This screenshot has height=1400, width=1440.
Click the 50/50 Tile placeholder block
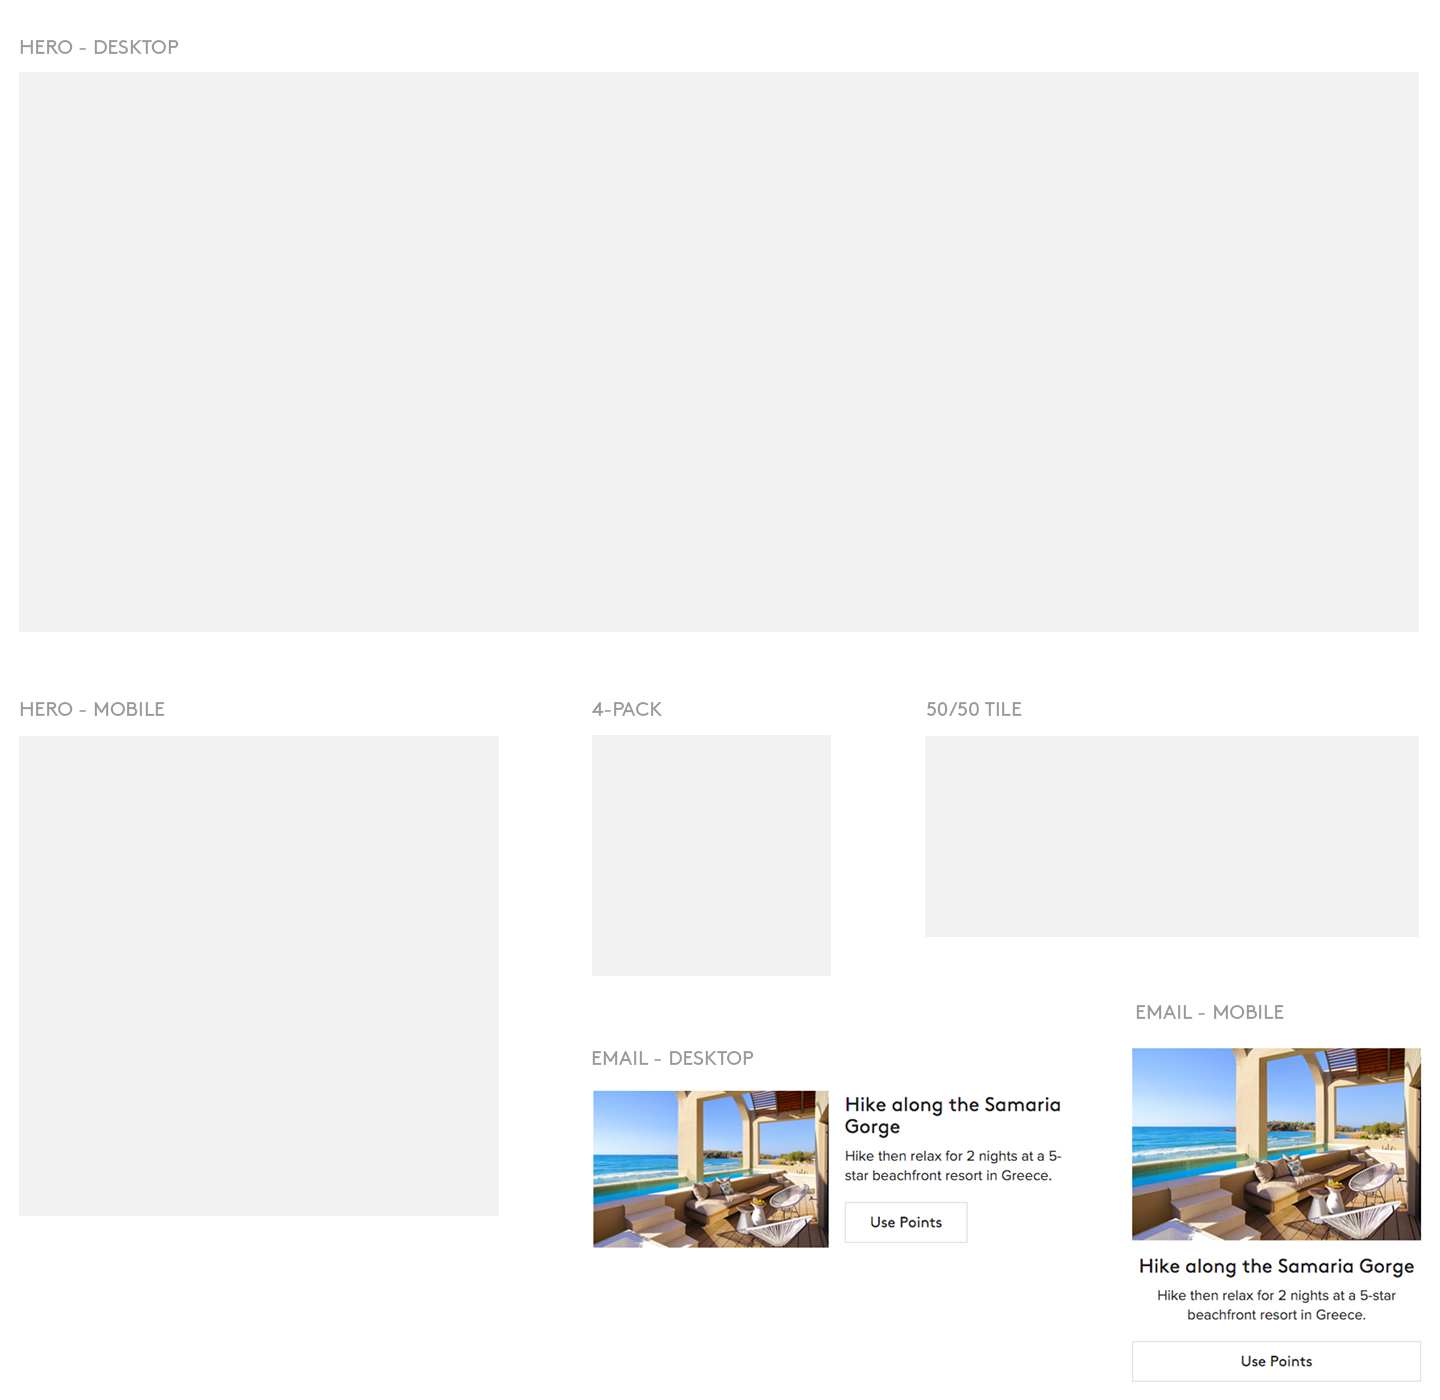pyautogui.click(x=1171, y=836)
